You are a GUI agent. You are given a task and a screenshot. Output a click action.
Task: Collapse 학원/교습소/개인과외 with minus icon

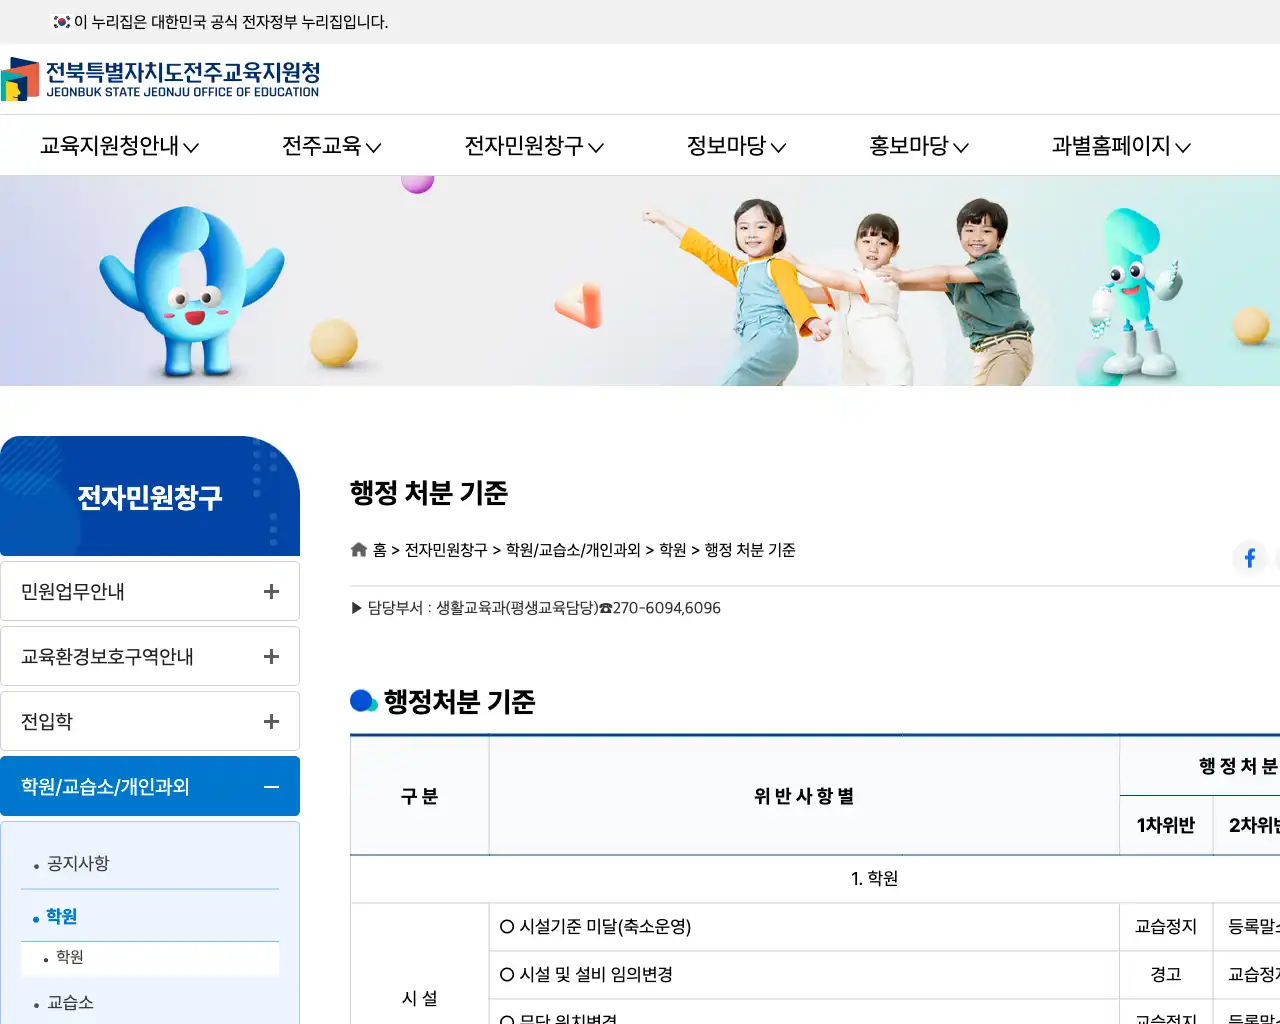point(271,787)
